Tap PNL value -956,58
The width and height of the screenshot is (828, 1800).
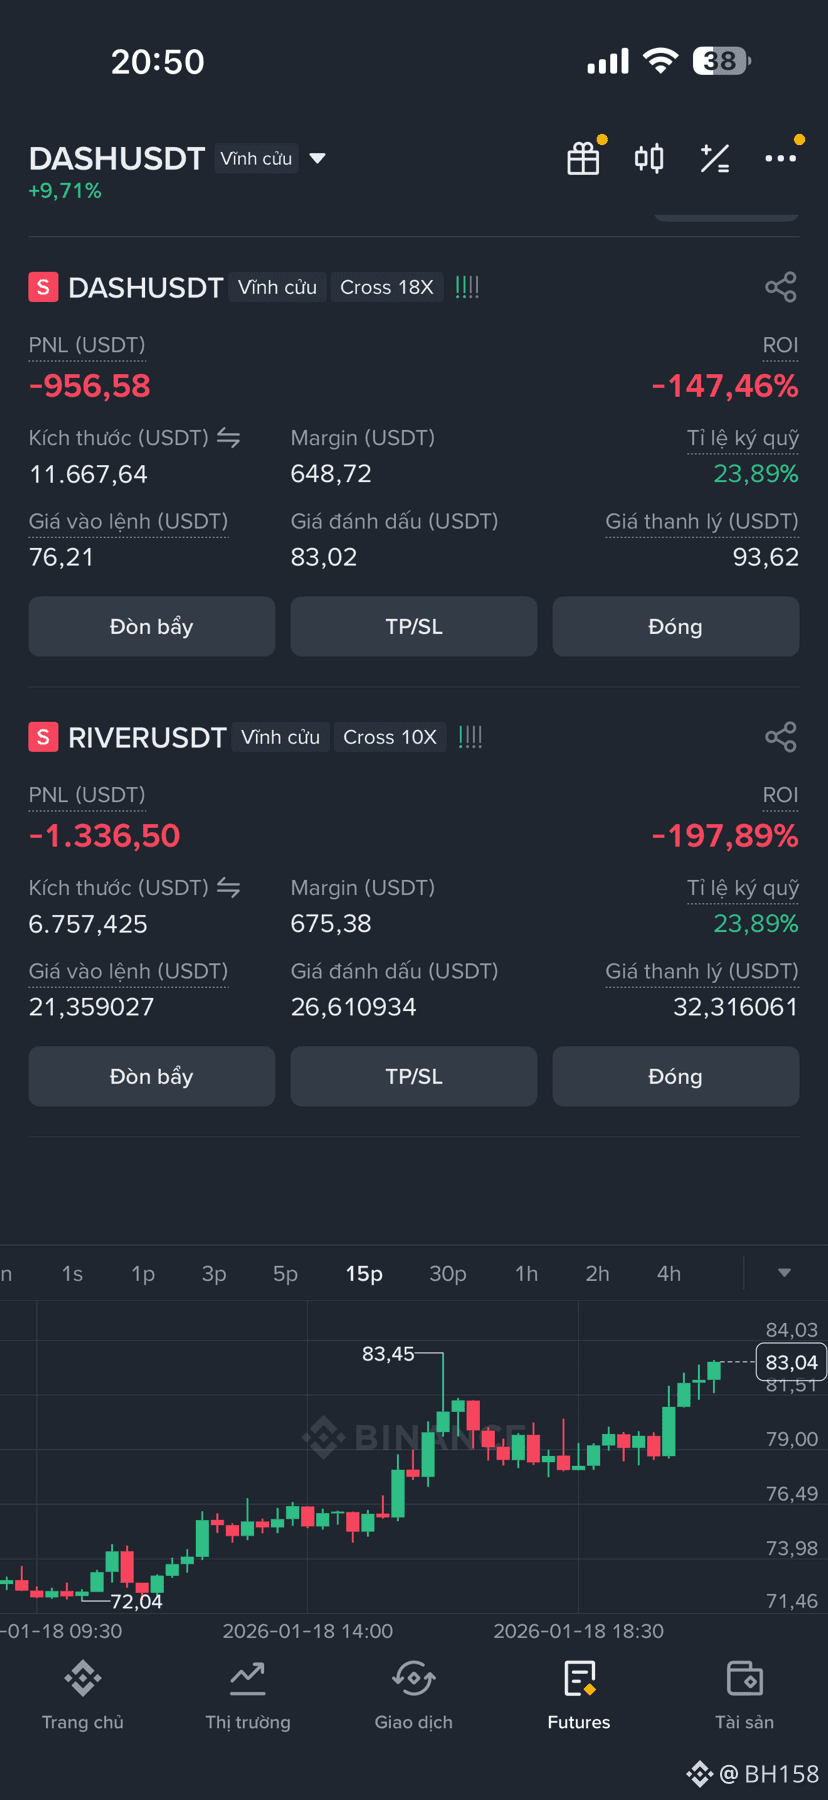[90, 386]
